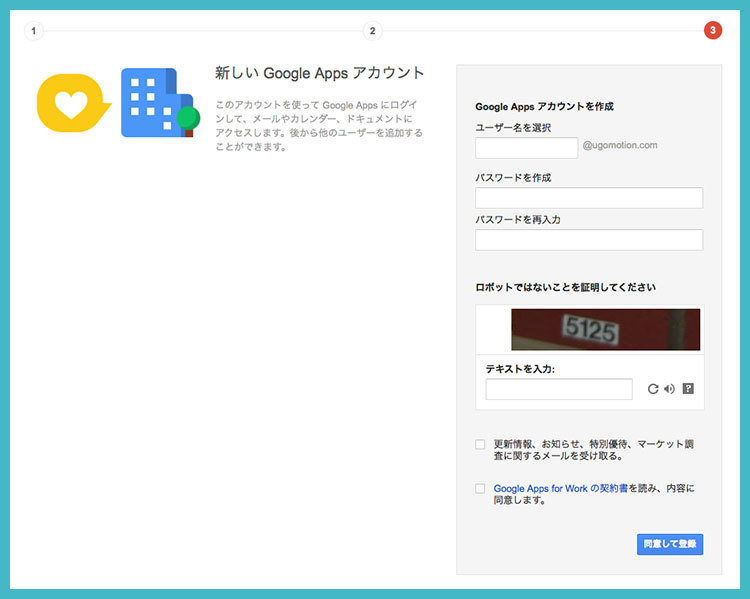Focus the テキストを入力 captcha text field

[x=559, y=389]
